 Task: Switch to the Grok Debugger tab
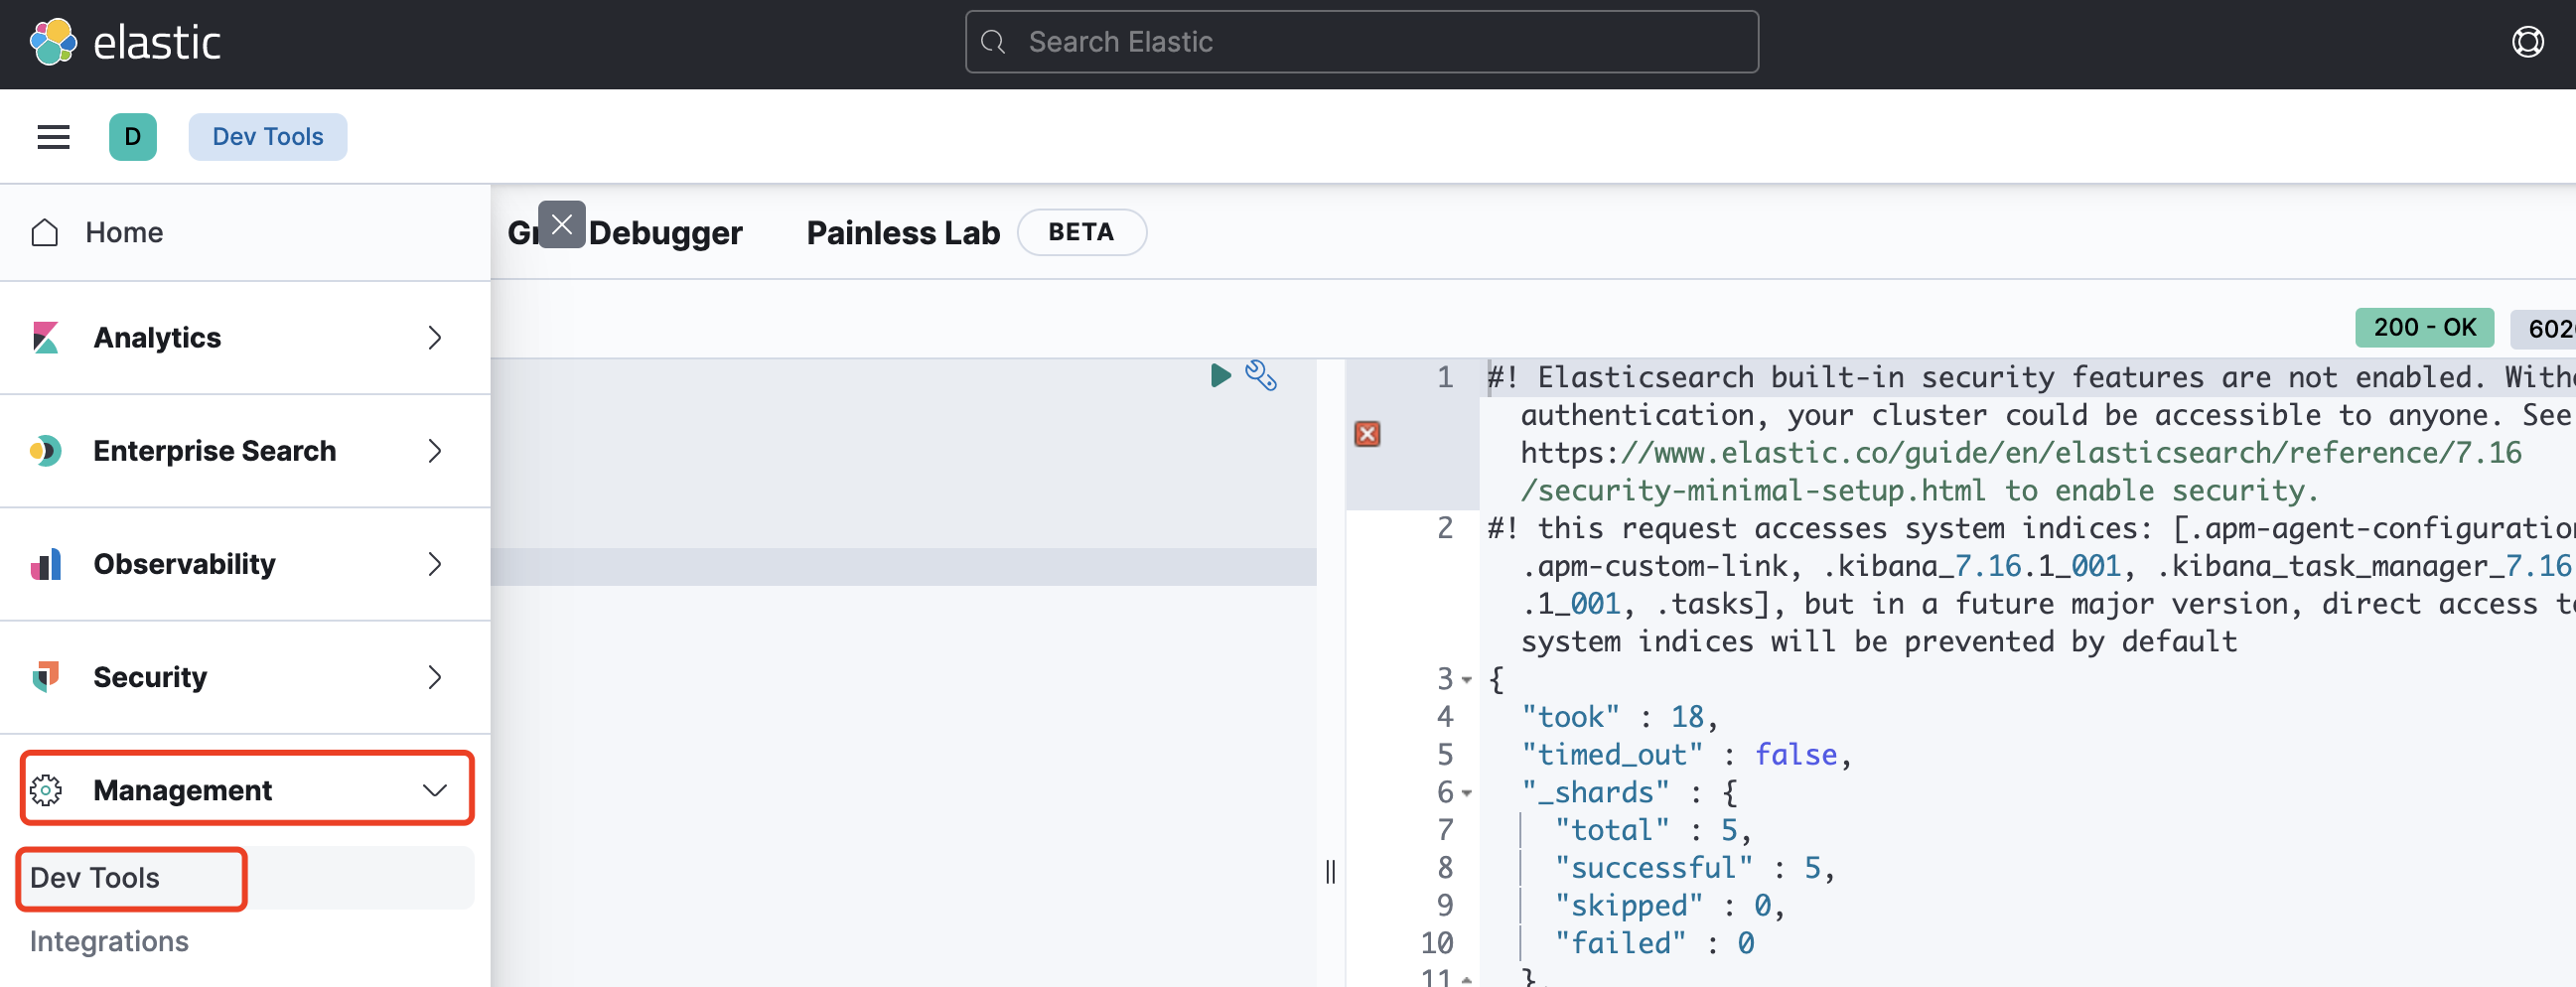tap(625, 233)
